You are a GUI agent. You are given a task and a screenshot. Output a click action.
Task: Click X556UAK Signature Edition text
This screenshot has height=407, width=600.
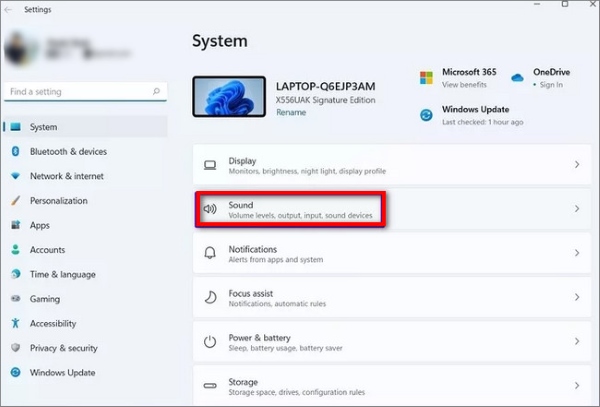326,100
